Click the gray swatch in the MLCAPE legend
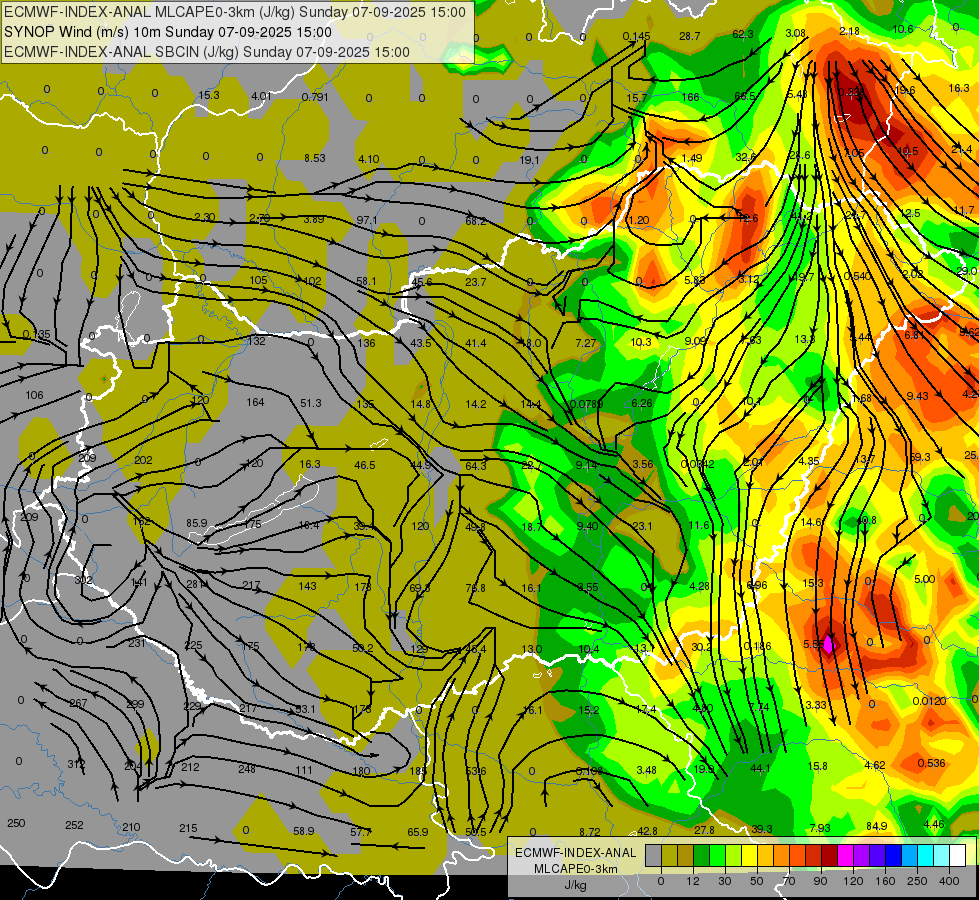This screenshot has height=900, width=979. coord(653,856)
